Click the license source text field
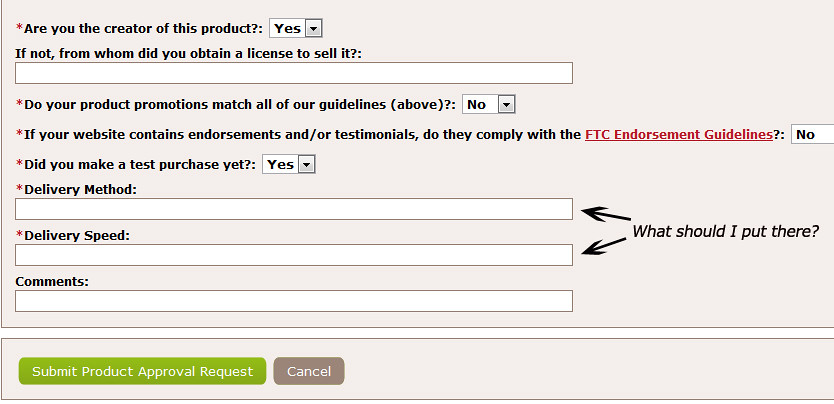The height and width of the screenshot is (404, 834). (x=294, y=73)
